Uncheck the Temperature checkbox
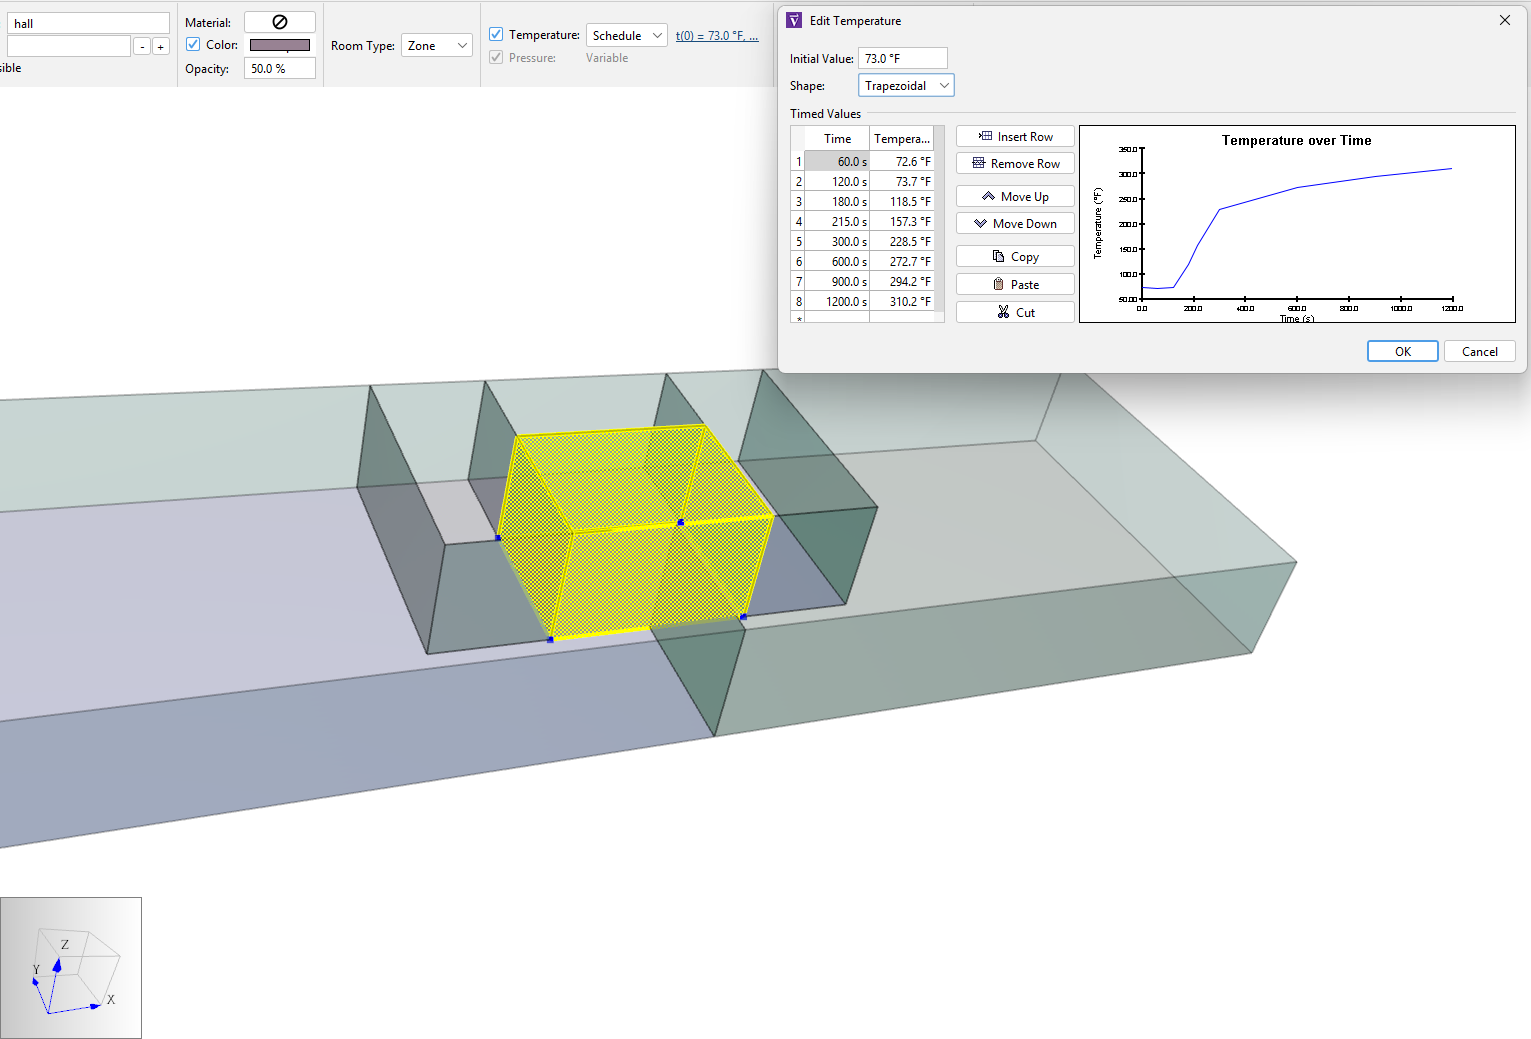The height and width of the screenshot is (1039, 1531). [x=496, y=35]
